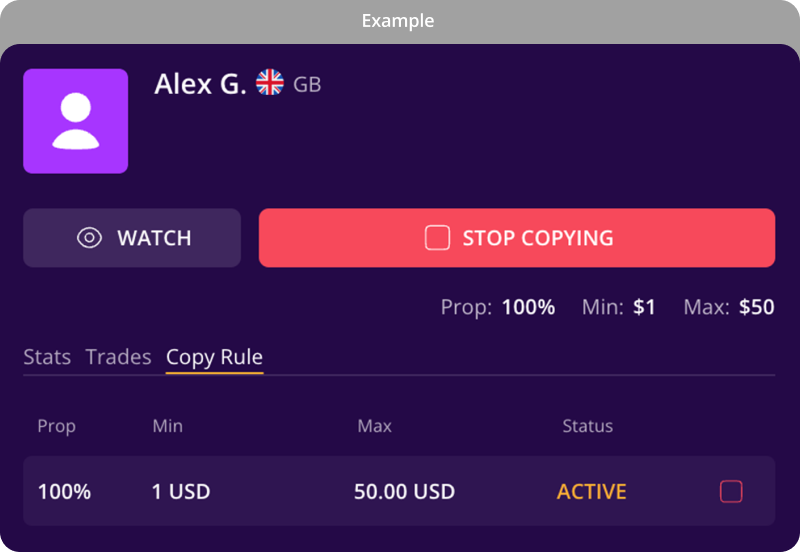Select the Copy Rule tab
Viewport: 800px width, 552px height.
[214, 358]
